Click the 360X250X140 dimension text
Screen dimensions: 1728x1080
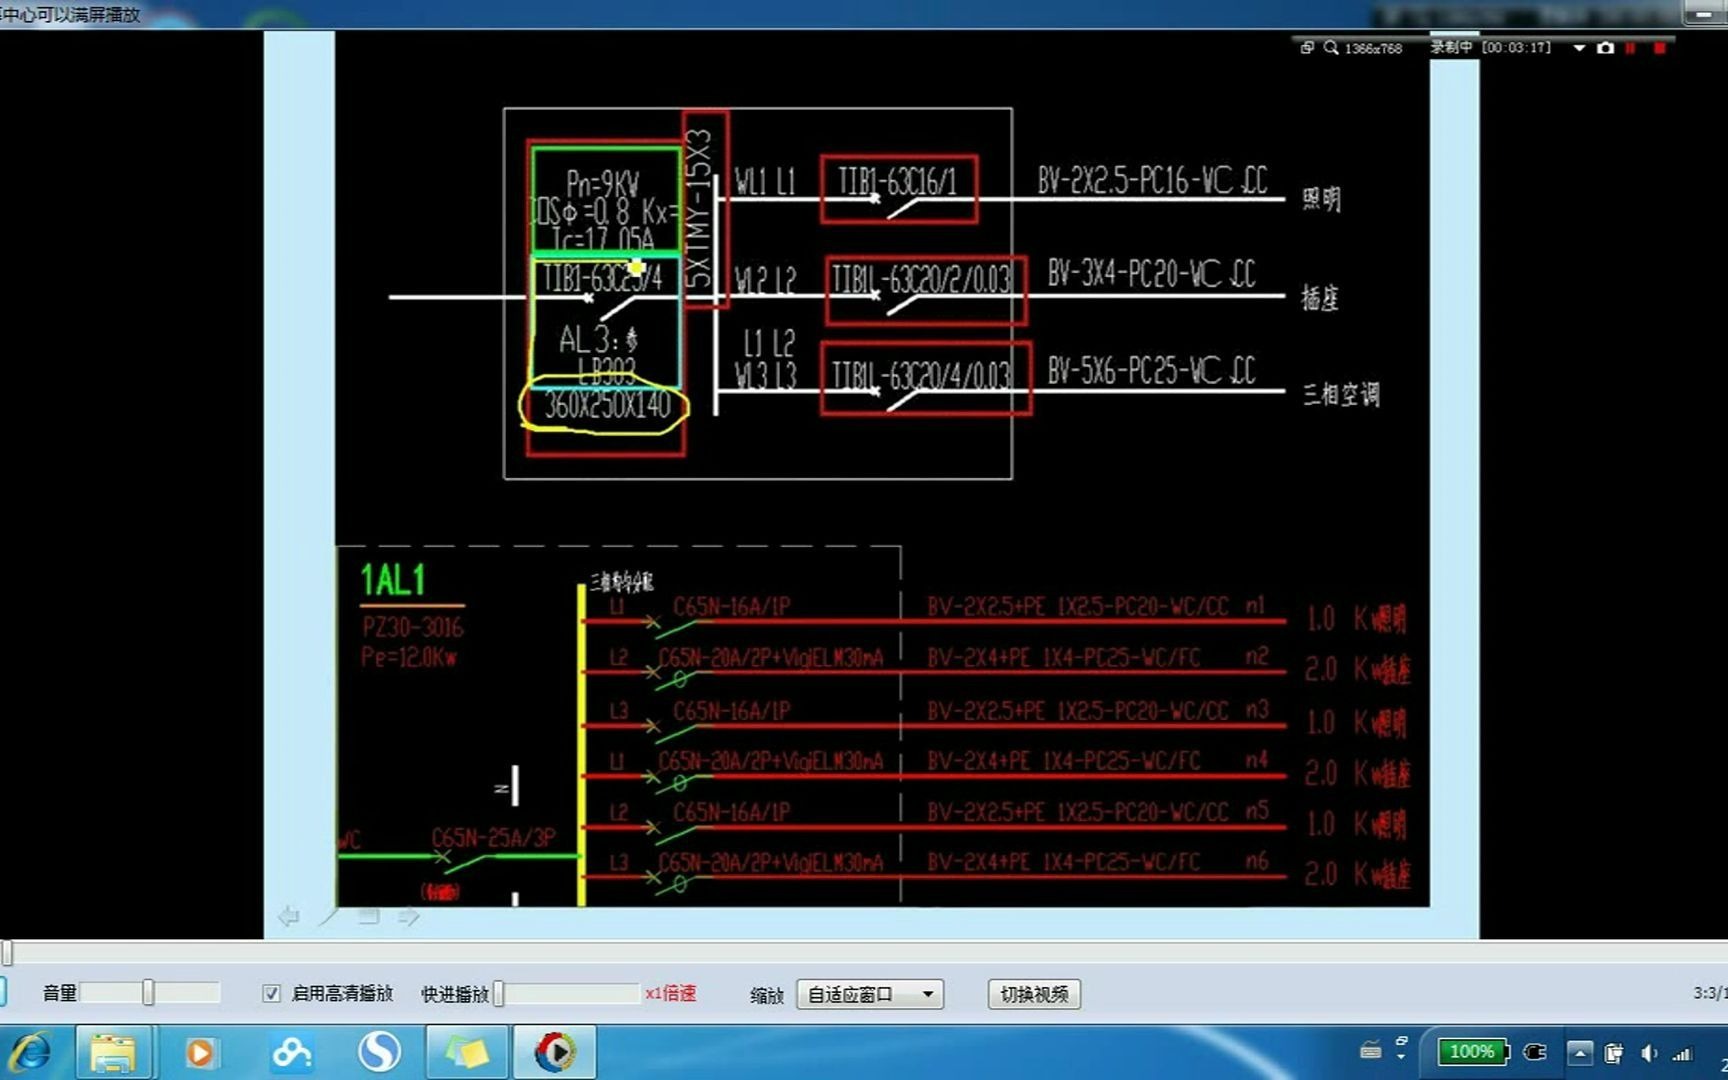(607, 405)
